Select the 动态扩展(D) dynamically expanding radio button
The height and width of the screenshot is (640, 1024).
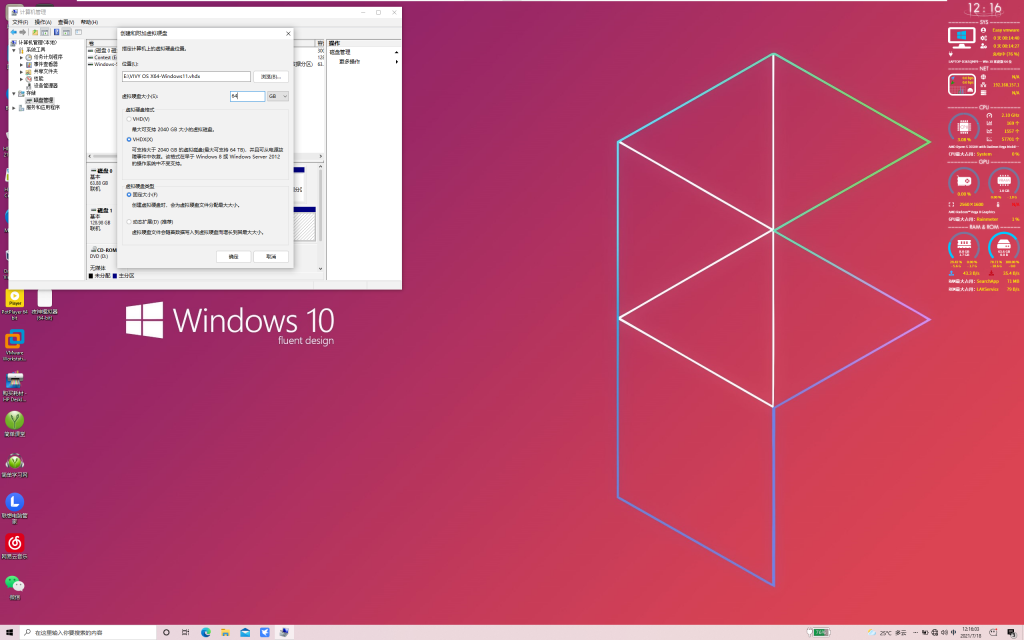click(x=129, y=222)
